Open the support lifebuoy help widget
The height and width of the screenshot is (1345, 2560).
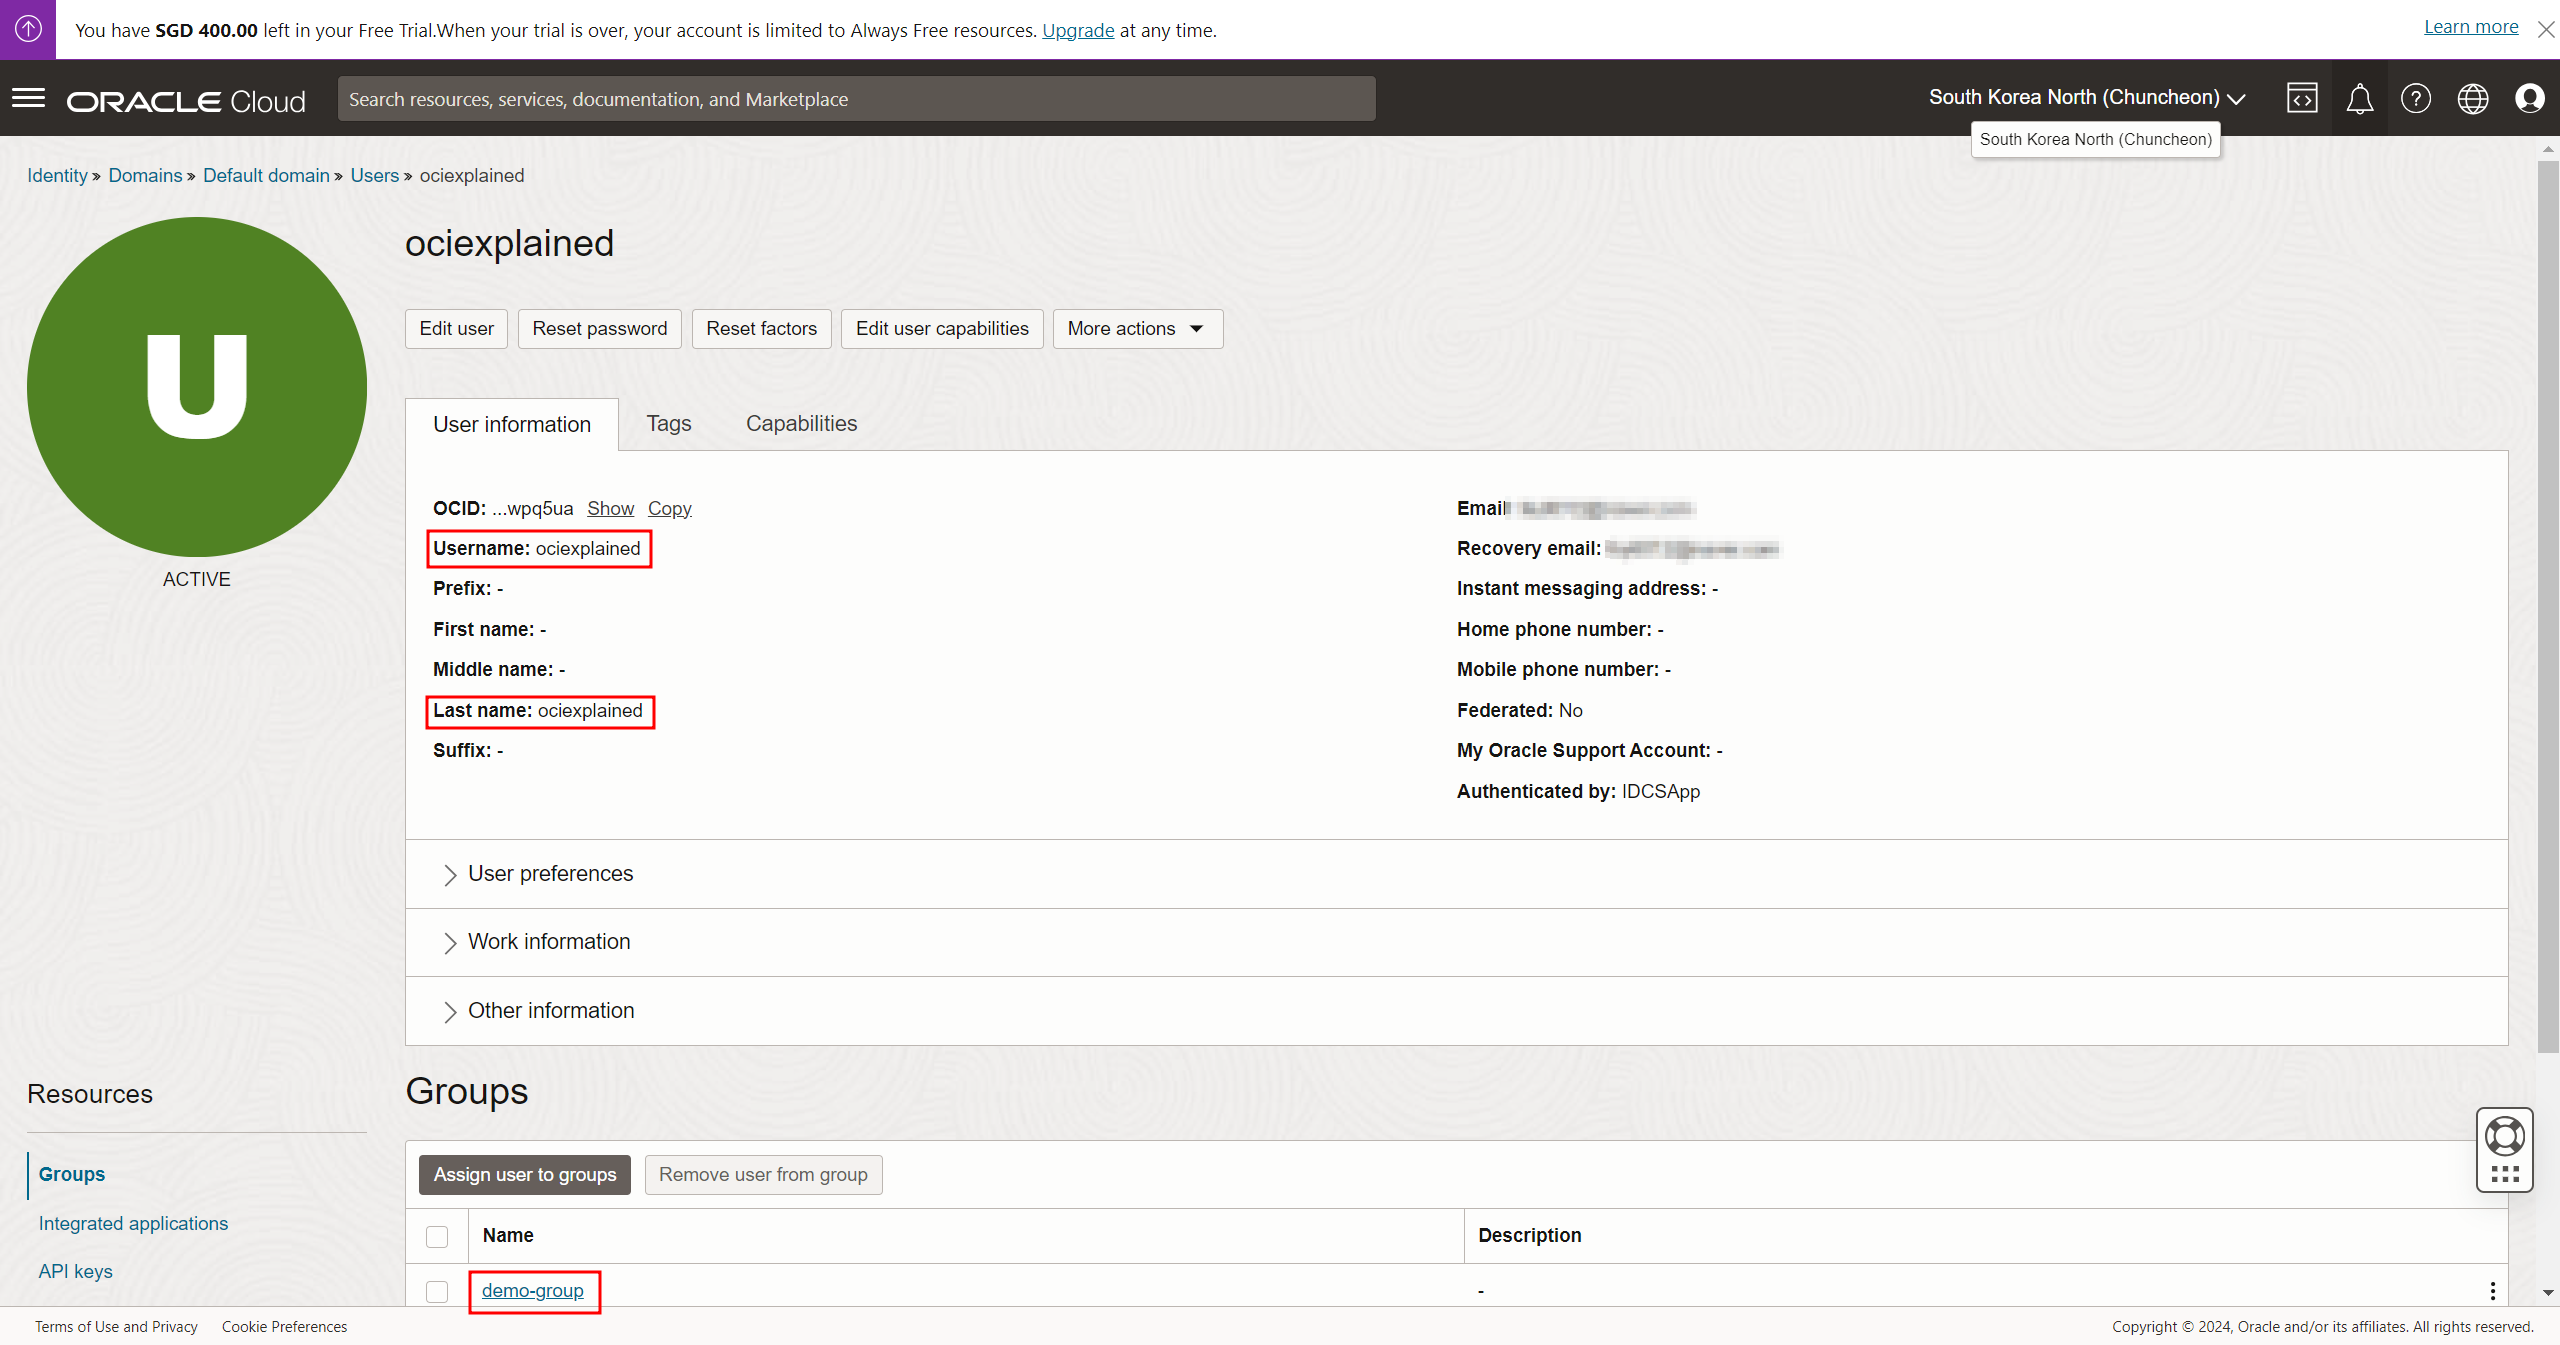[2505, 1149]
